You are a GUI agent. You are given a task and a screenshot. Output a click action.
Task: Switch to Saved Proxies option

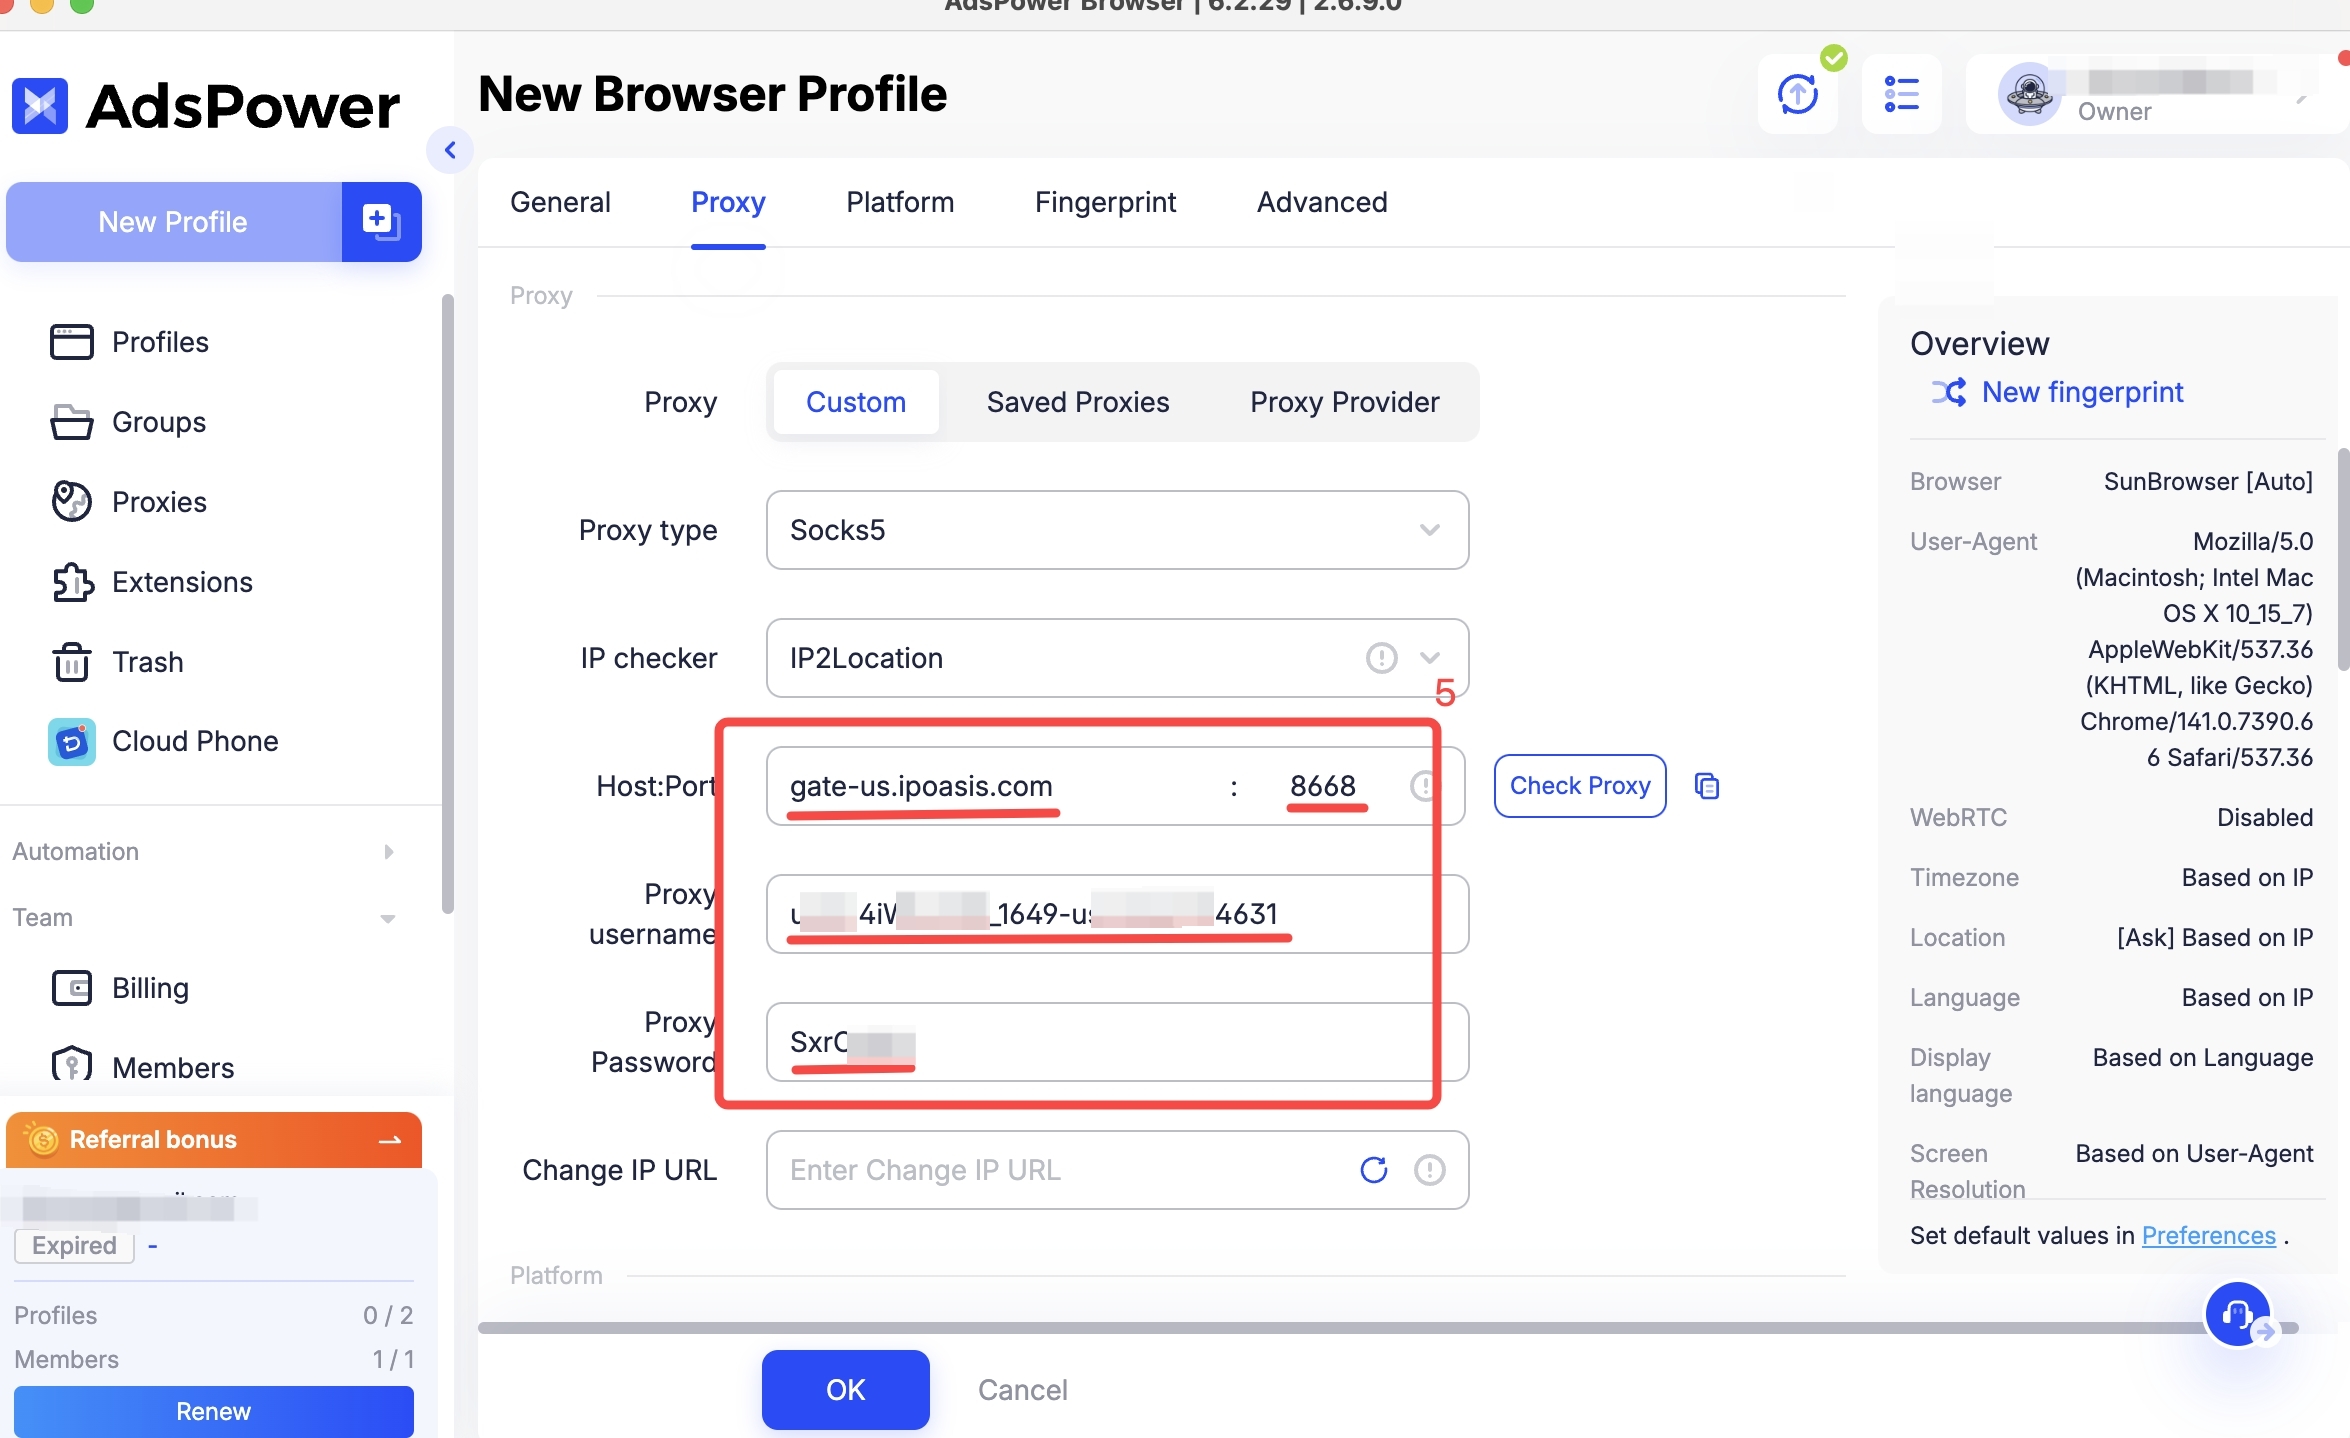[x=1077, y=402]
